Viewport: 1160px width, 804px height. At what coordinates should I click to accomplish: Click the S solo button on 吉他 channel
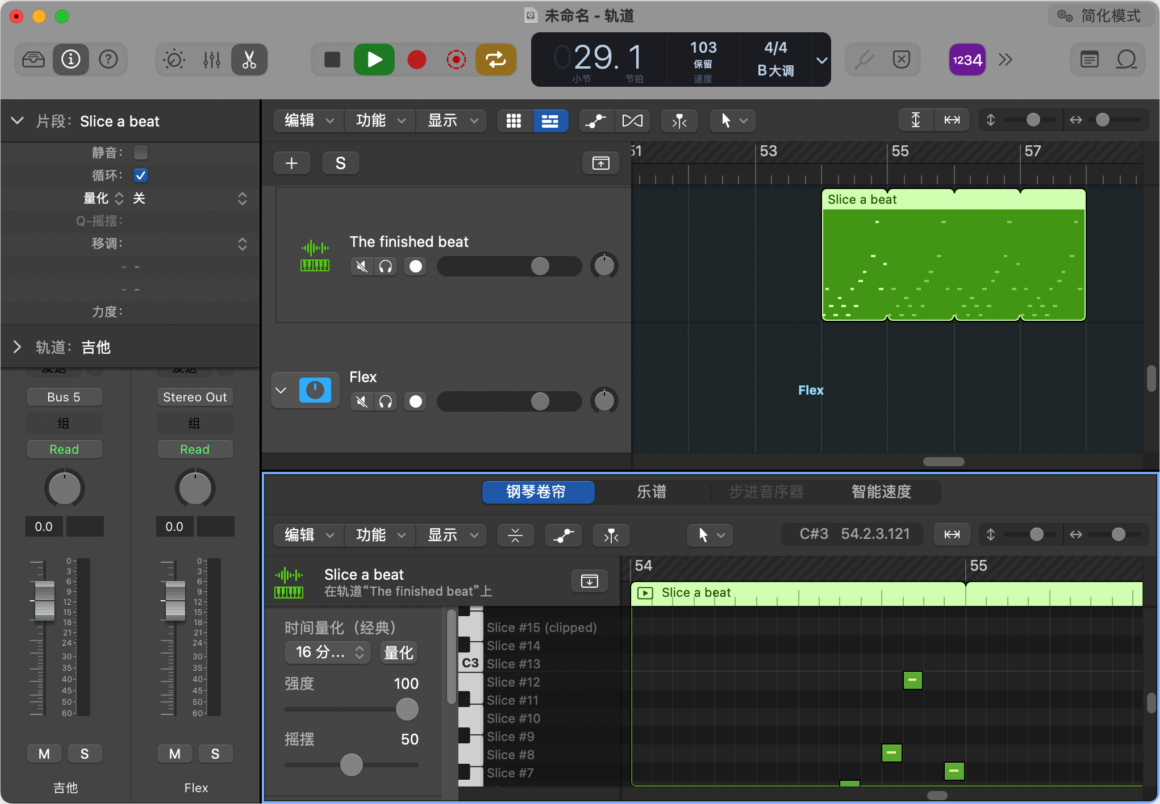click(84, 754)
